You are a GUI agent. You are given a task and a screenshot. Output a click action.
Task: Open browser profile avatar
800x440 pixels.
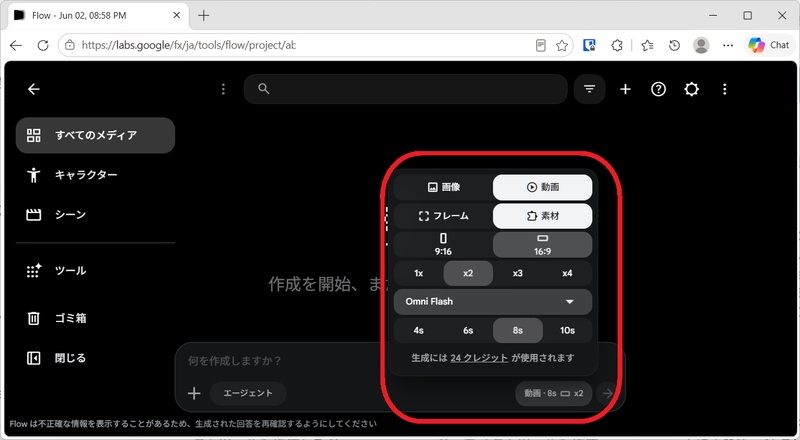coord(702,45)
